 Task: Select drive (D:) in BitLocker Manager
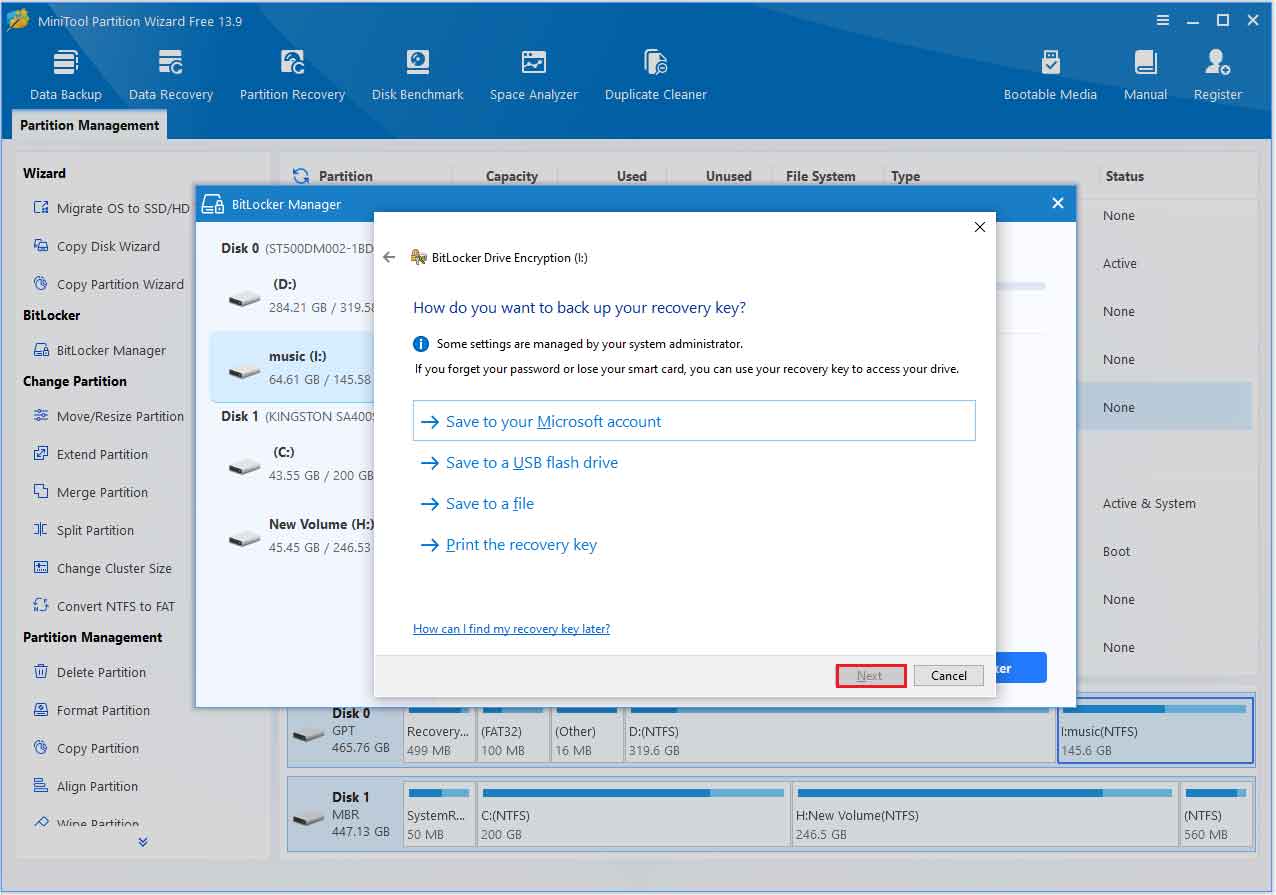pos(292,296)
